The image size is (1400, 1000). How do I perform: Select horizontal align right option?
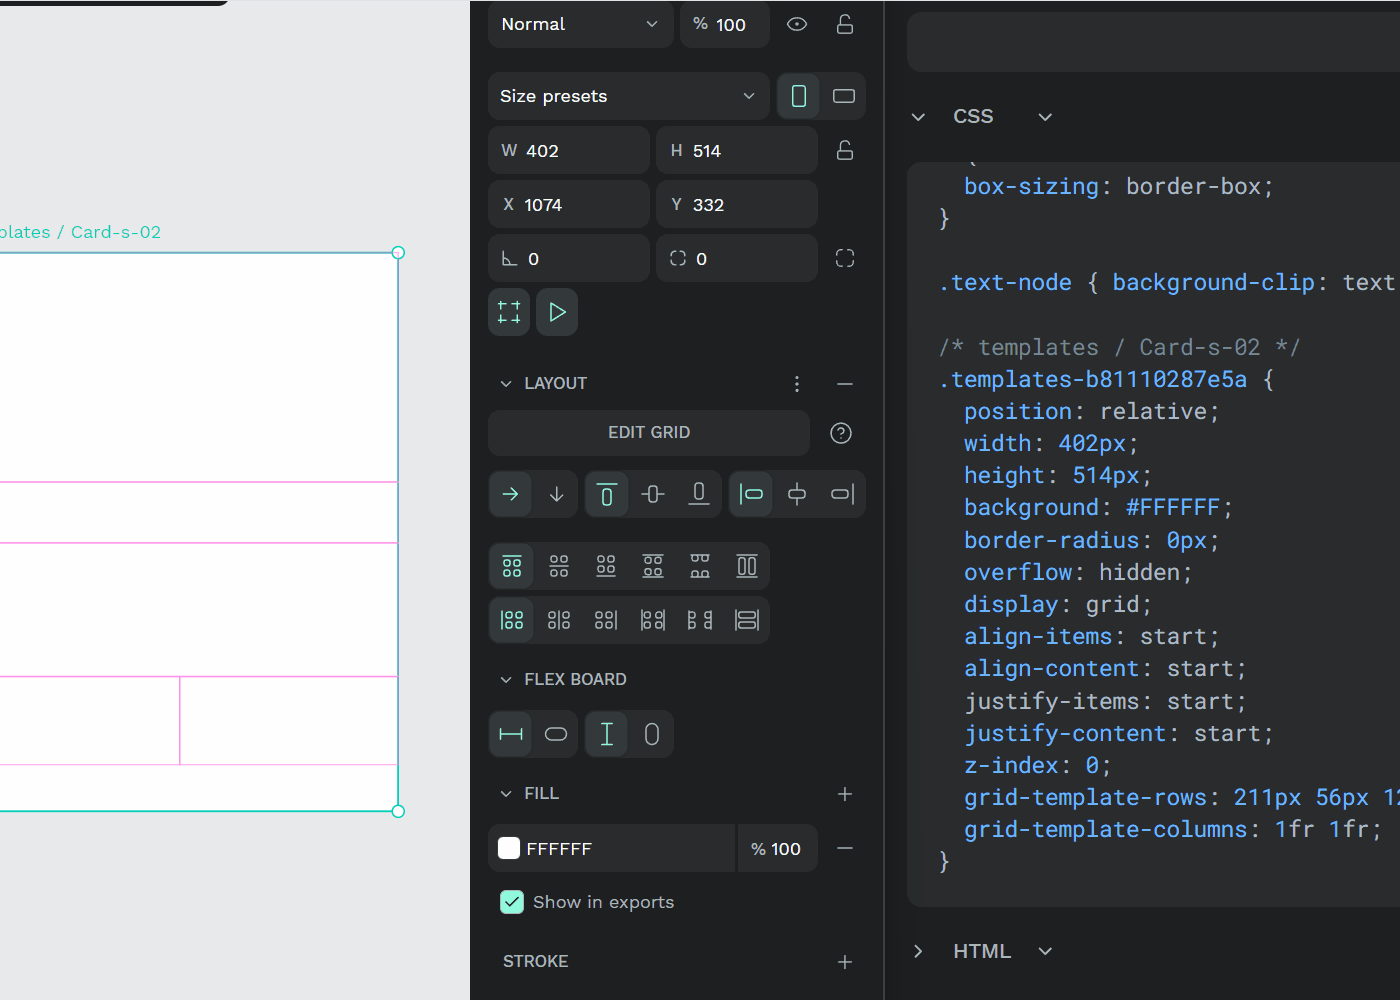pos(841,494)
